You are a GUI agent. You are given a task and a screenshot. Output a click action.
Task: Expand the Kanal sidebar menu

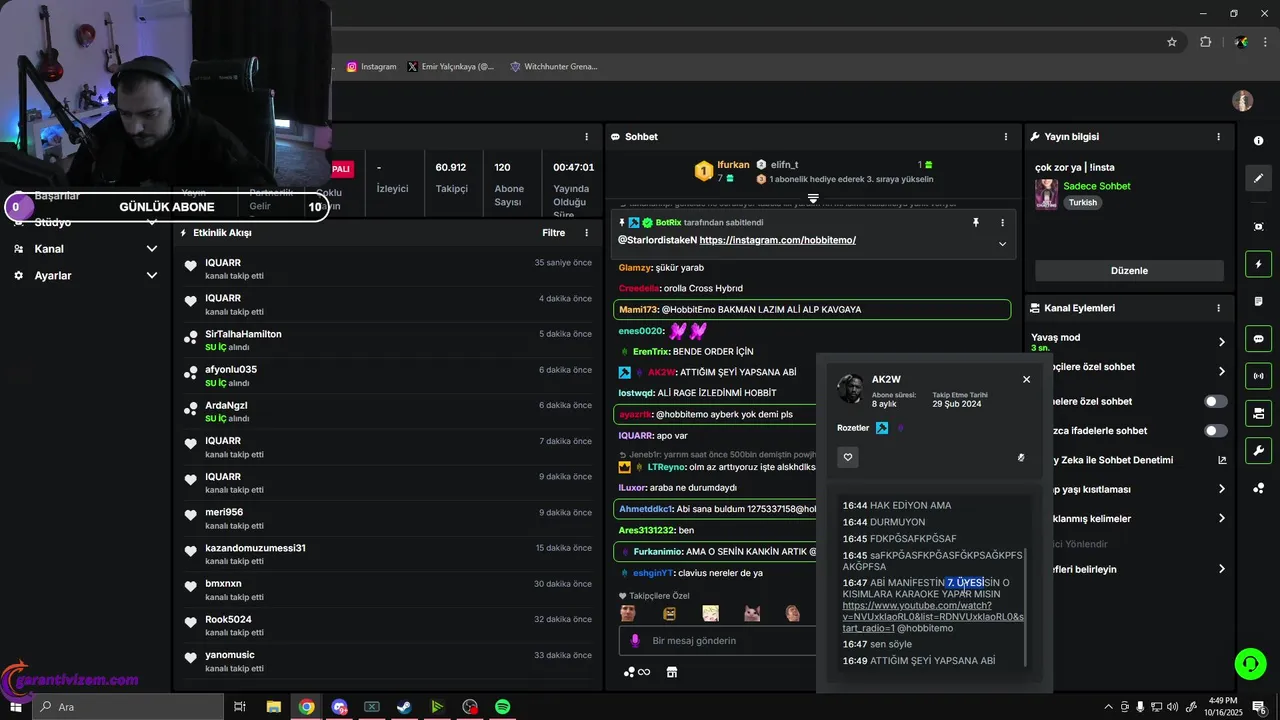(x=152, y=249)
